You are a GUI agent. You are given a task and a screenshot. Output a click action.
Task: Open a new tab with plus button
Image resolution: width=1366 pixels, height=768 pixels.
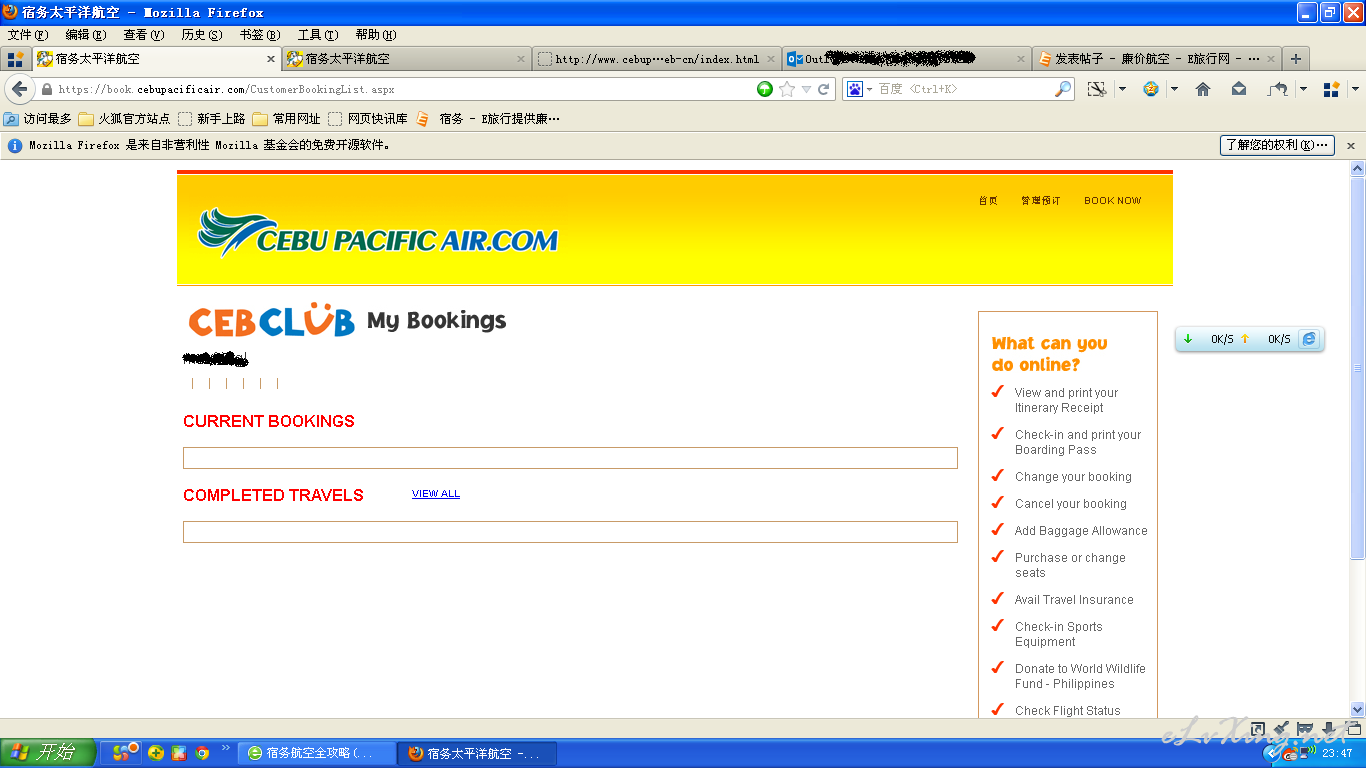1296,59
